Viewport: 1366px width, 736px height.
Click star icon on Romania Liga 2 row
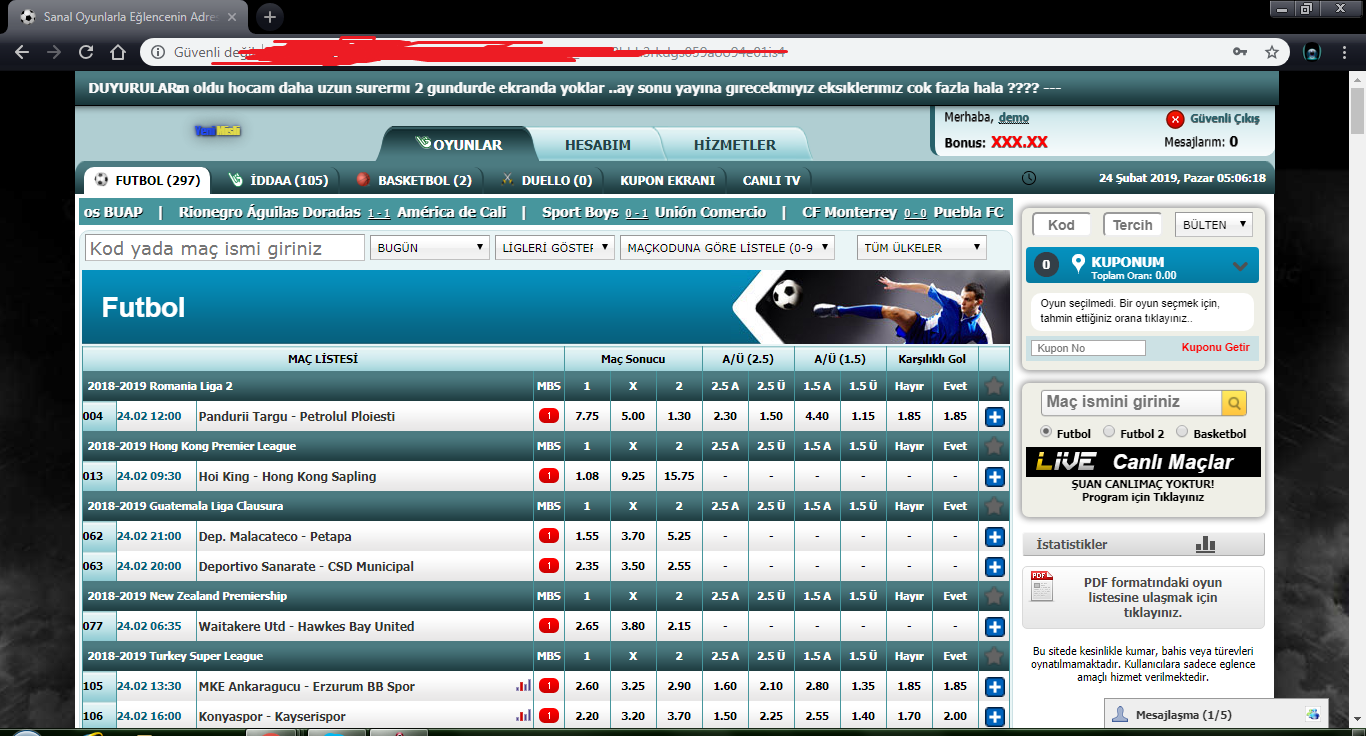pyautogui.click(x=993, y=386)
